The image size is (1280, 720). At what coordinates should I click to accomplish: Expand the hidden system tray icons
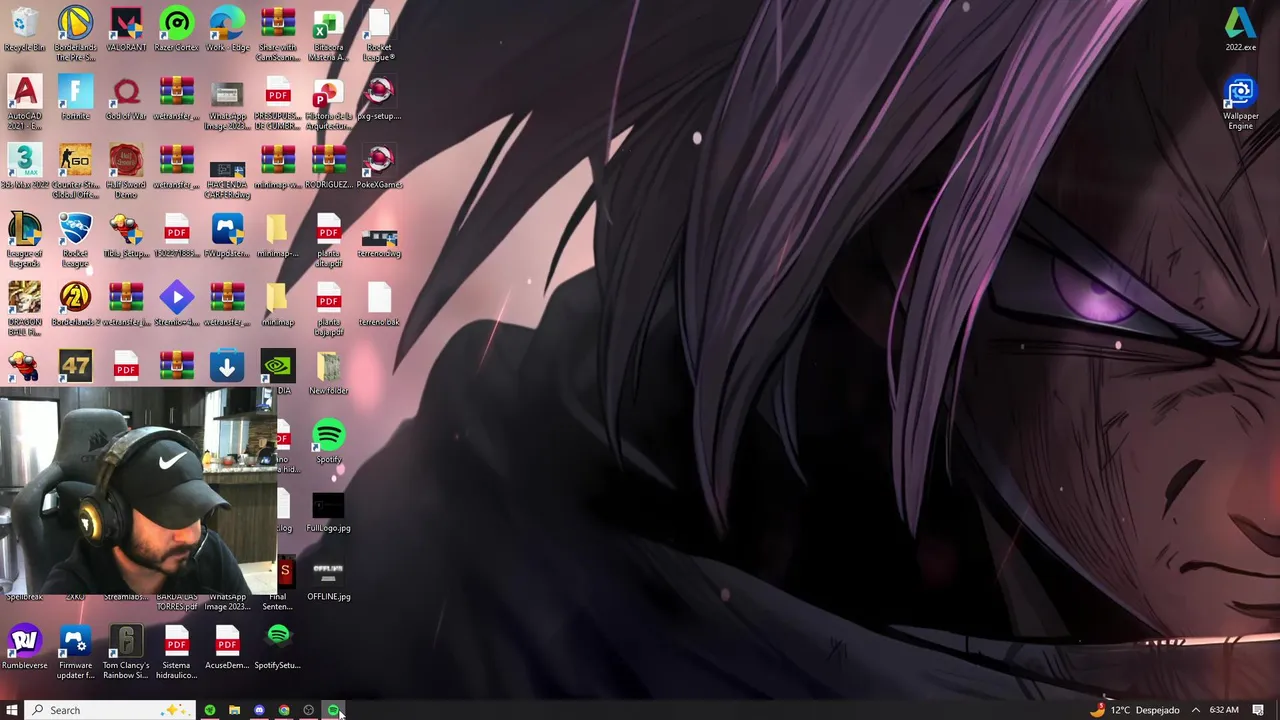1195,710
